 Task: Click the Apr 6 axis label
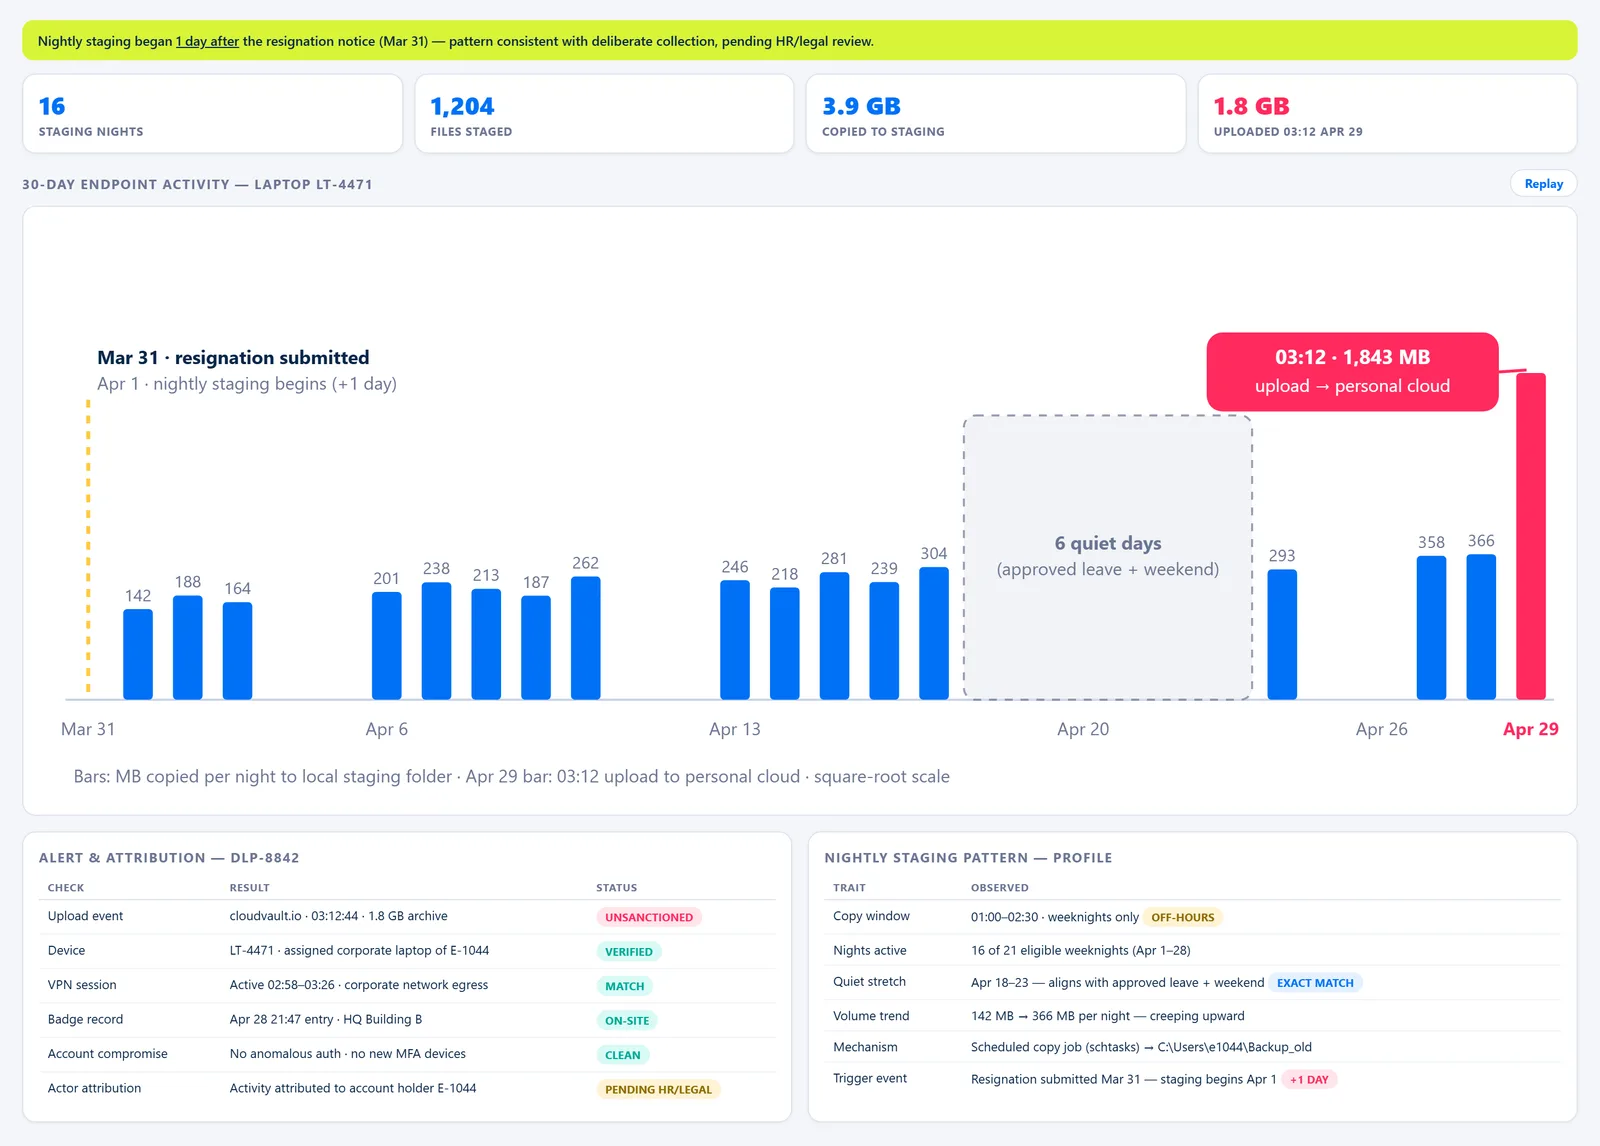pos(387,729)
